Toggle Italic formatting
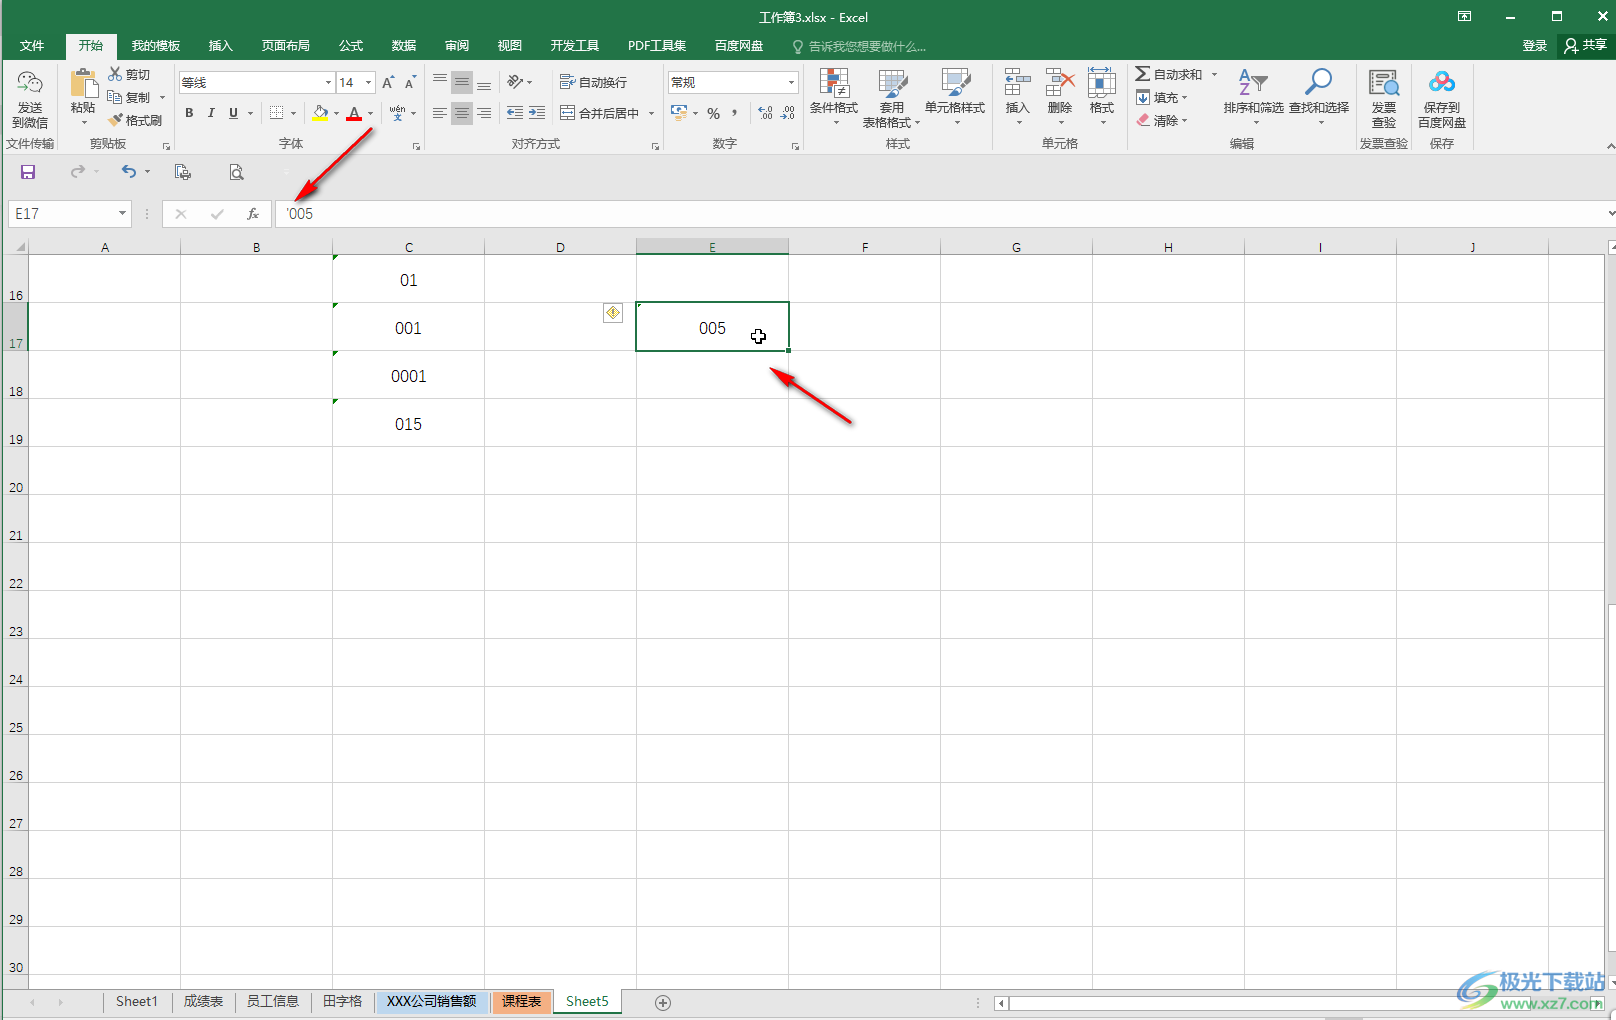The image size is (1616, 1020). click(x=211, y=113)
